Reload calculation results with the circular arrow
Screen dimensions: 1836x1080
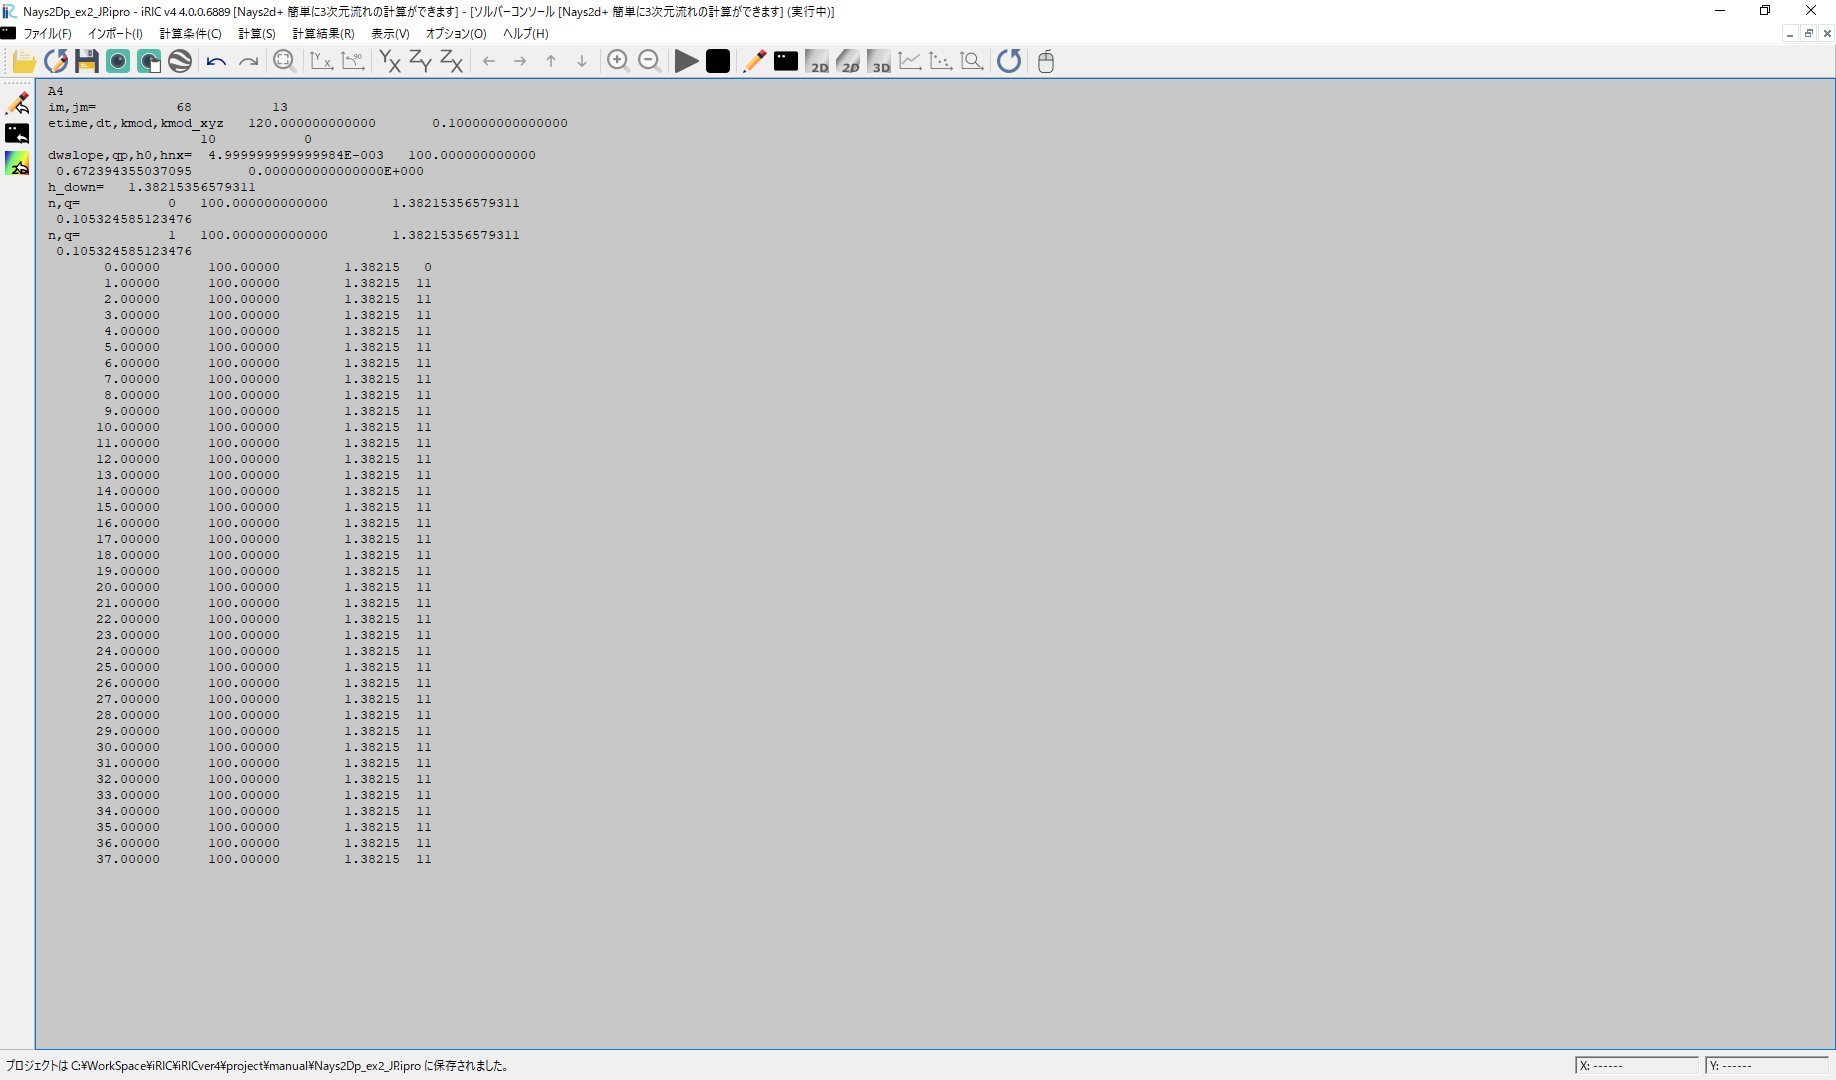pos(1009,62)
